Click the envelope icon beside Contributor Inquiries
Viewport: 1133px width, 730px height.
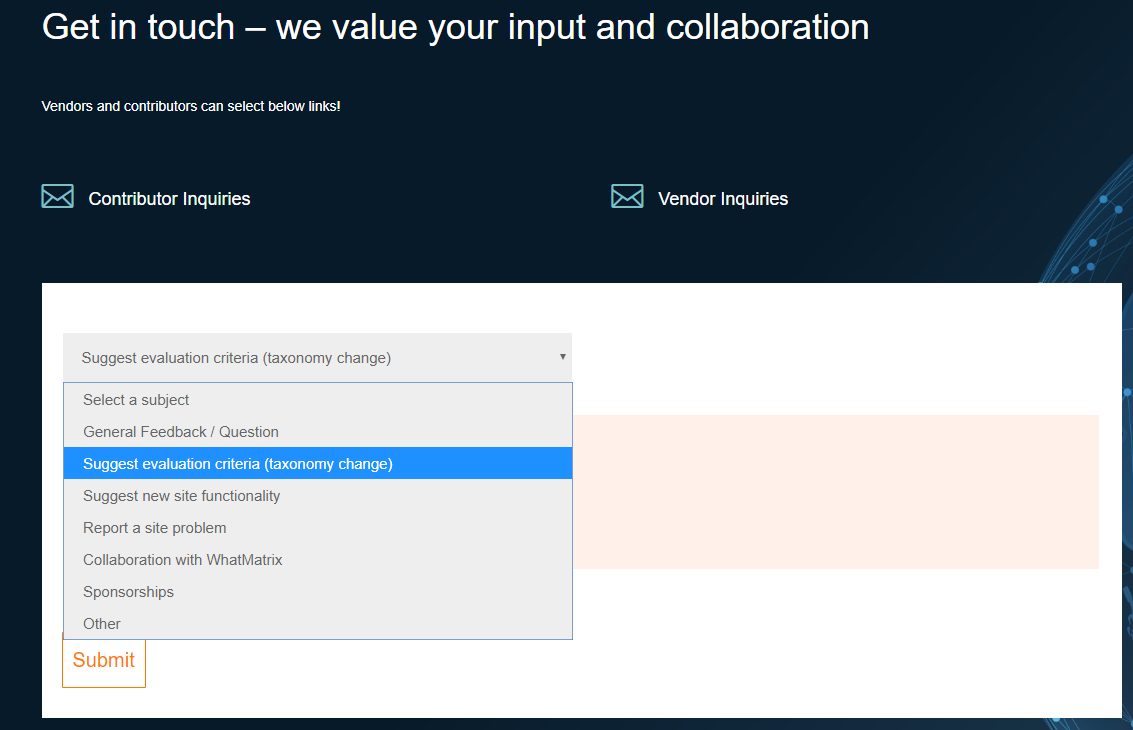click(57, 197)
